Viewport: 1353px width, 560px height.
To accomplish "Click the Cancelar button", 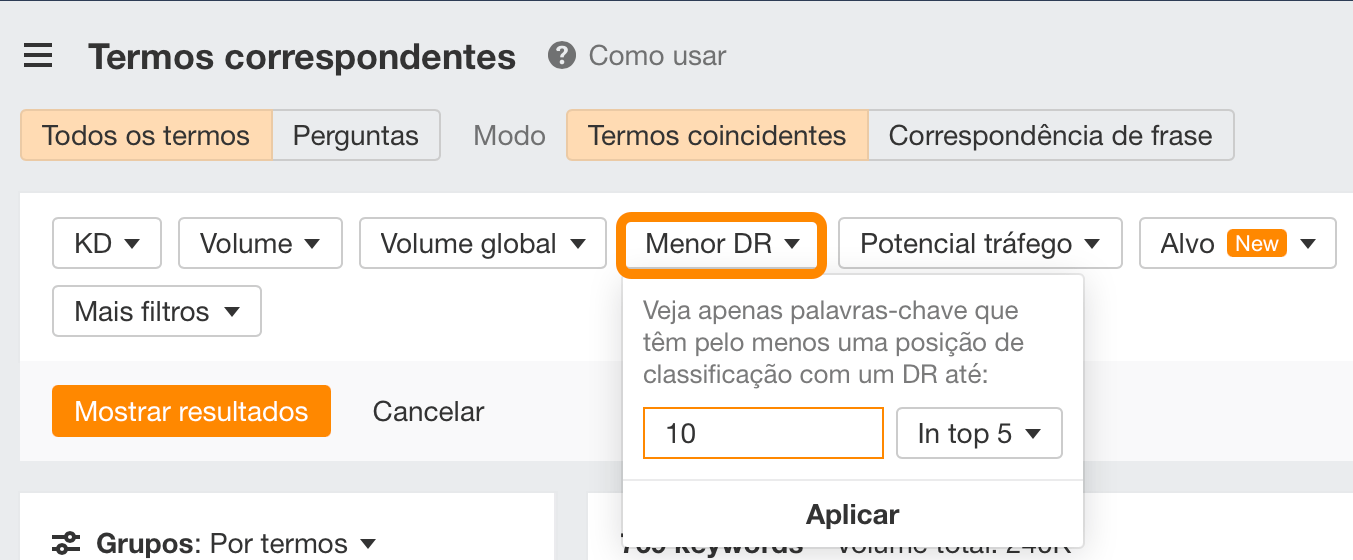I will coord(428,411).
